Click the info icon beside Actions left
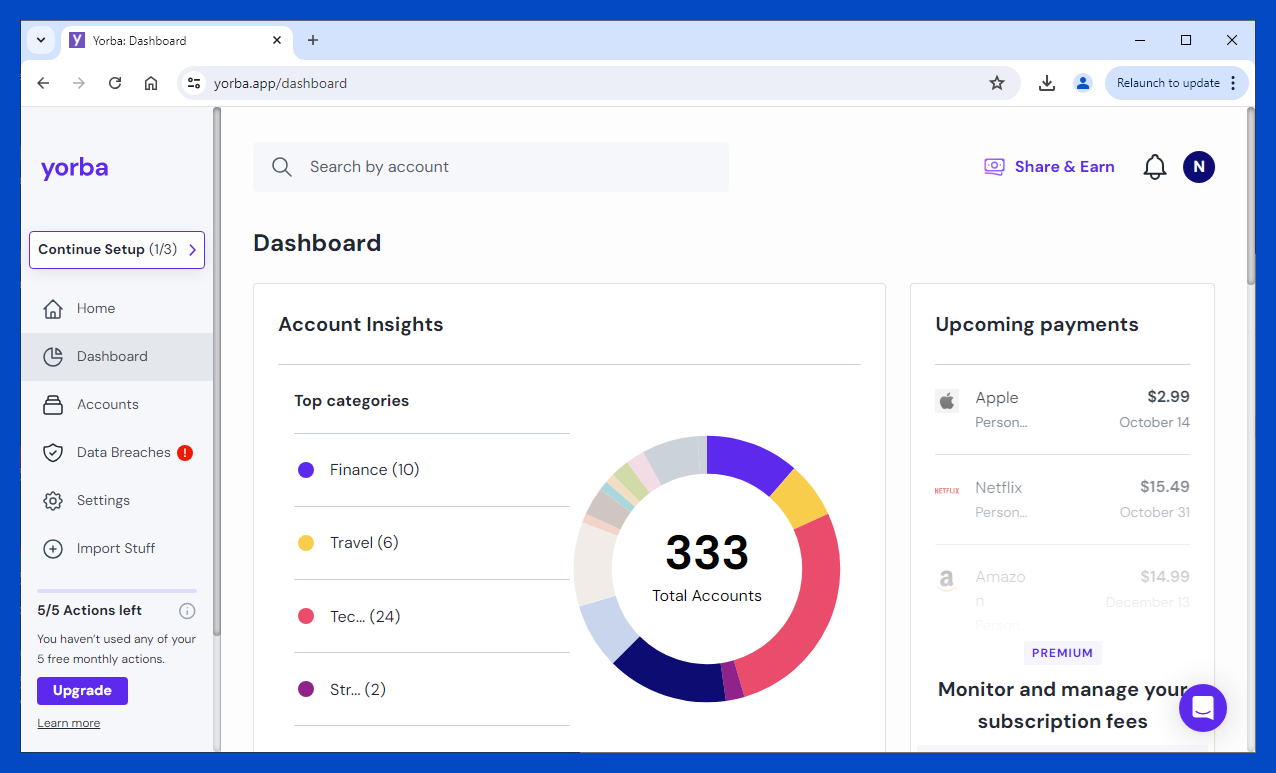This screenshot has width=1276, height=773. point(187,611)
